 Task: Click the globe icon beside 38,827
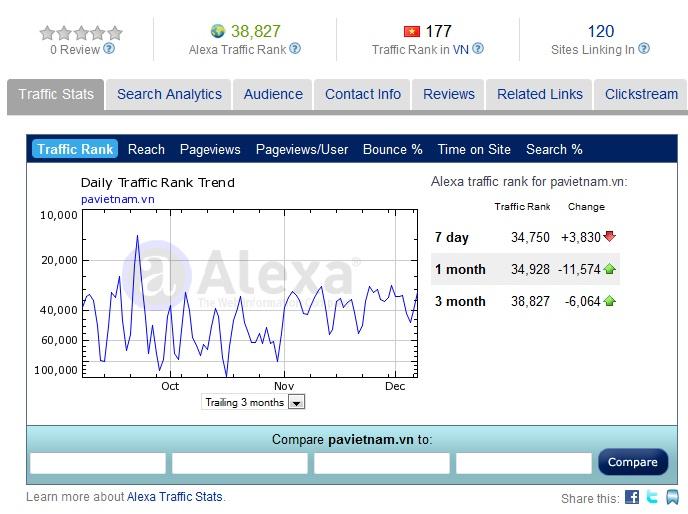tap(218, 31)
